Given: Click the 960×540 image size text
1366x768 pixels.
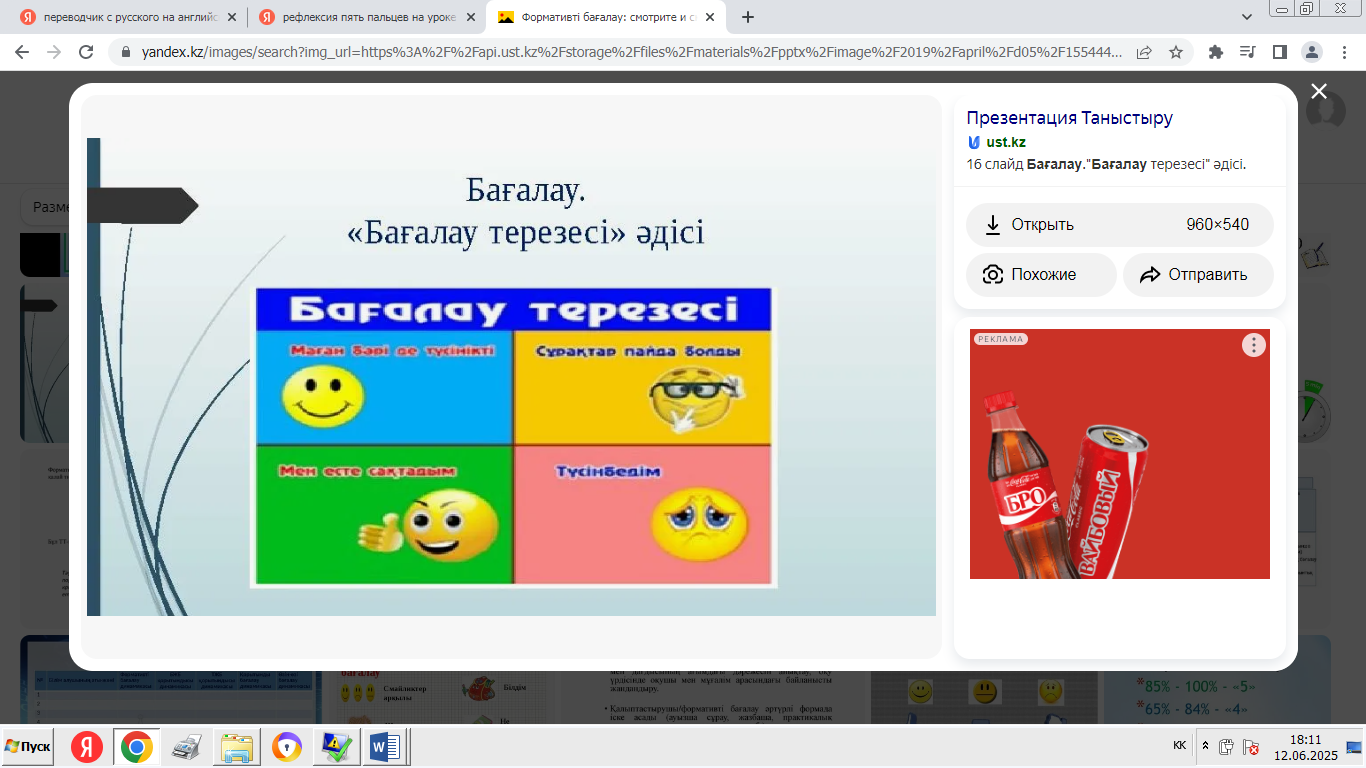Looking at the screenshot, I should (x=1218, y=225).
